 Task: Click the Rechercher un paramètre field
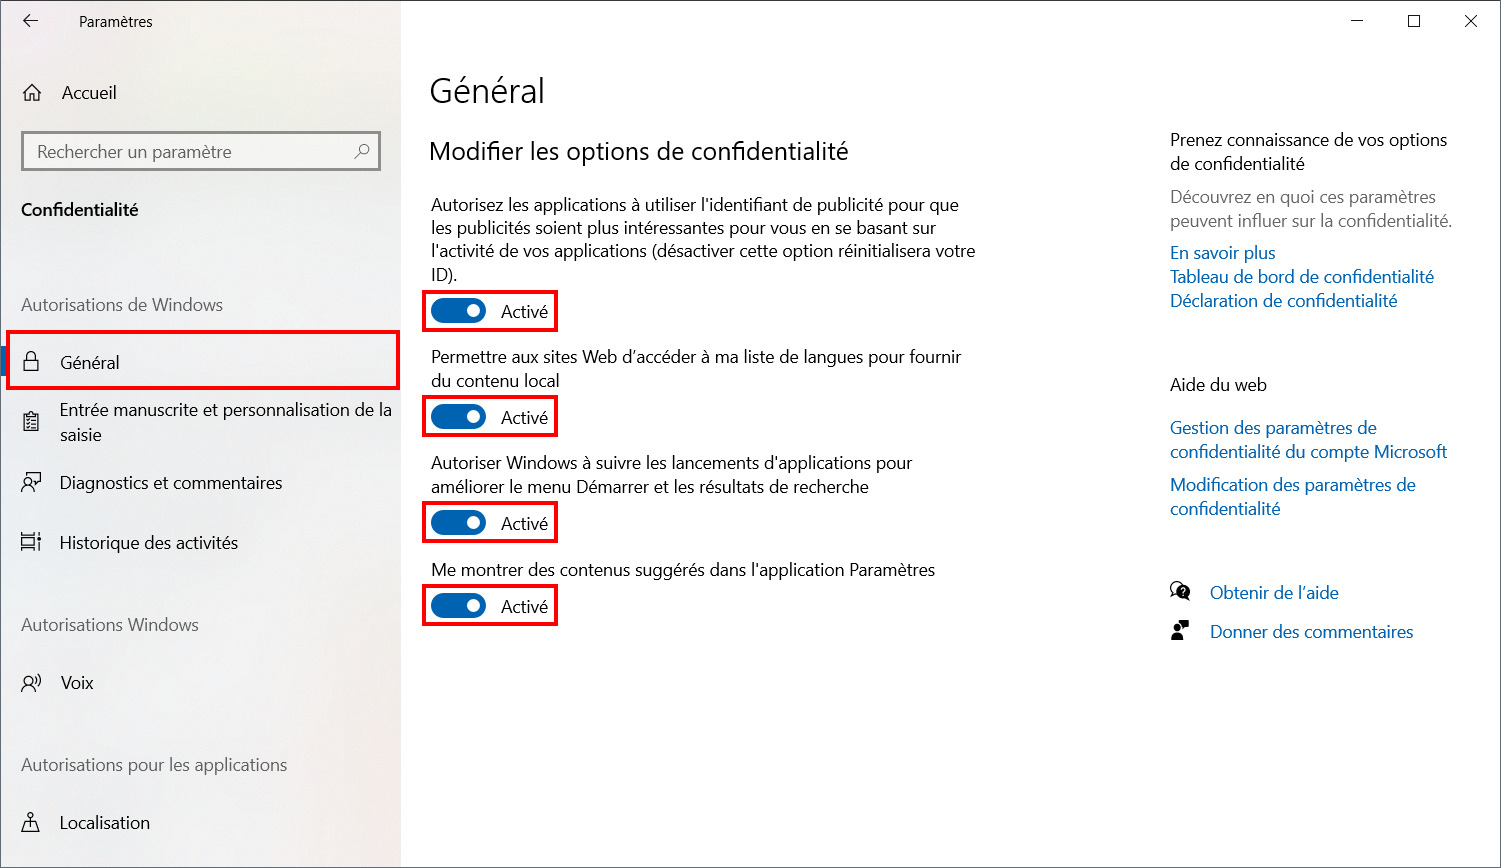tap(201, 151)
